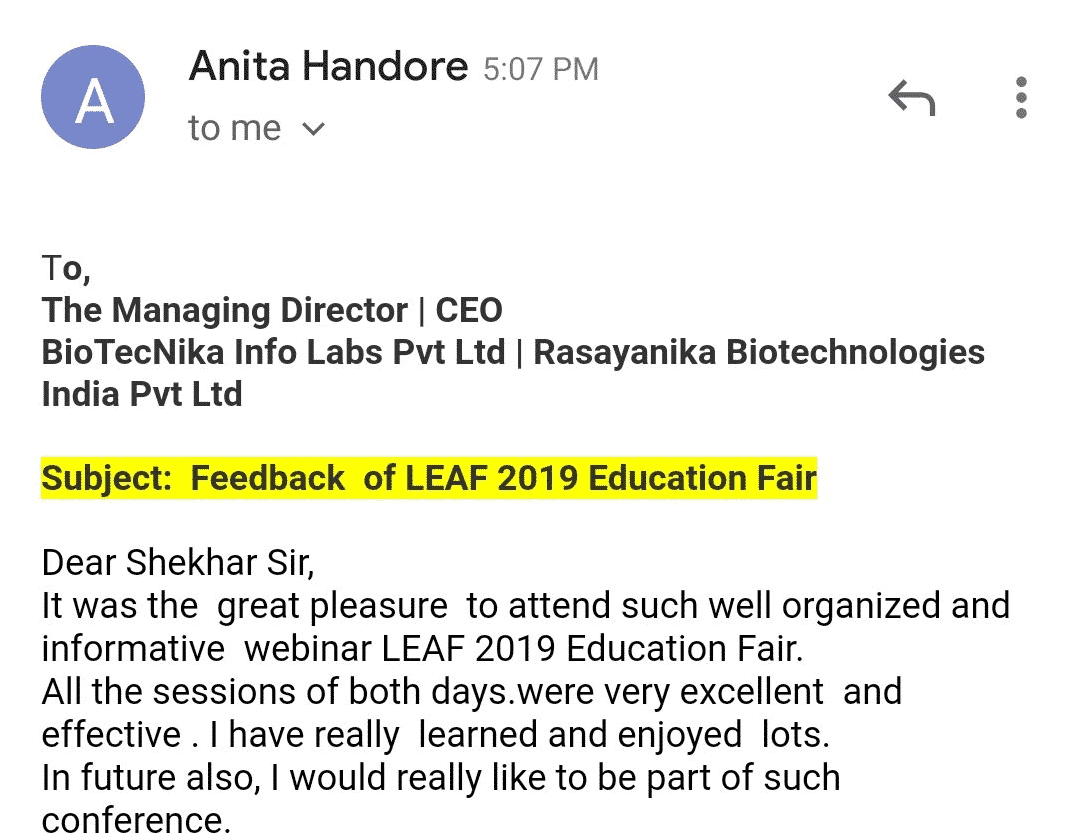Click the line starting 'In future also'
1079x839 pixels.
click(x=441, y=778)
